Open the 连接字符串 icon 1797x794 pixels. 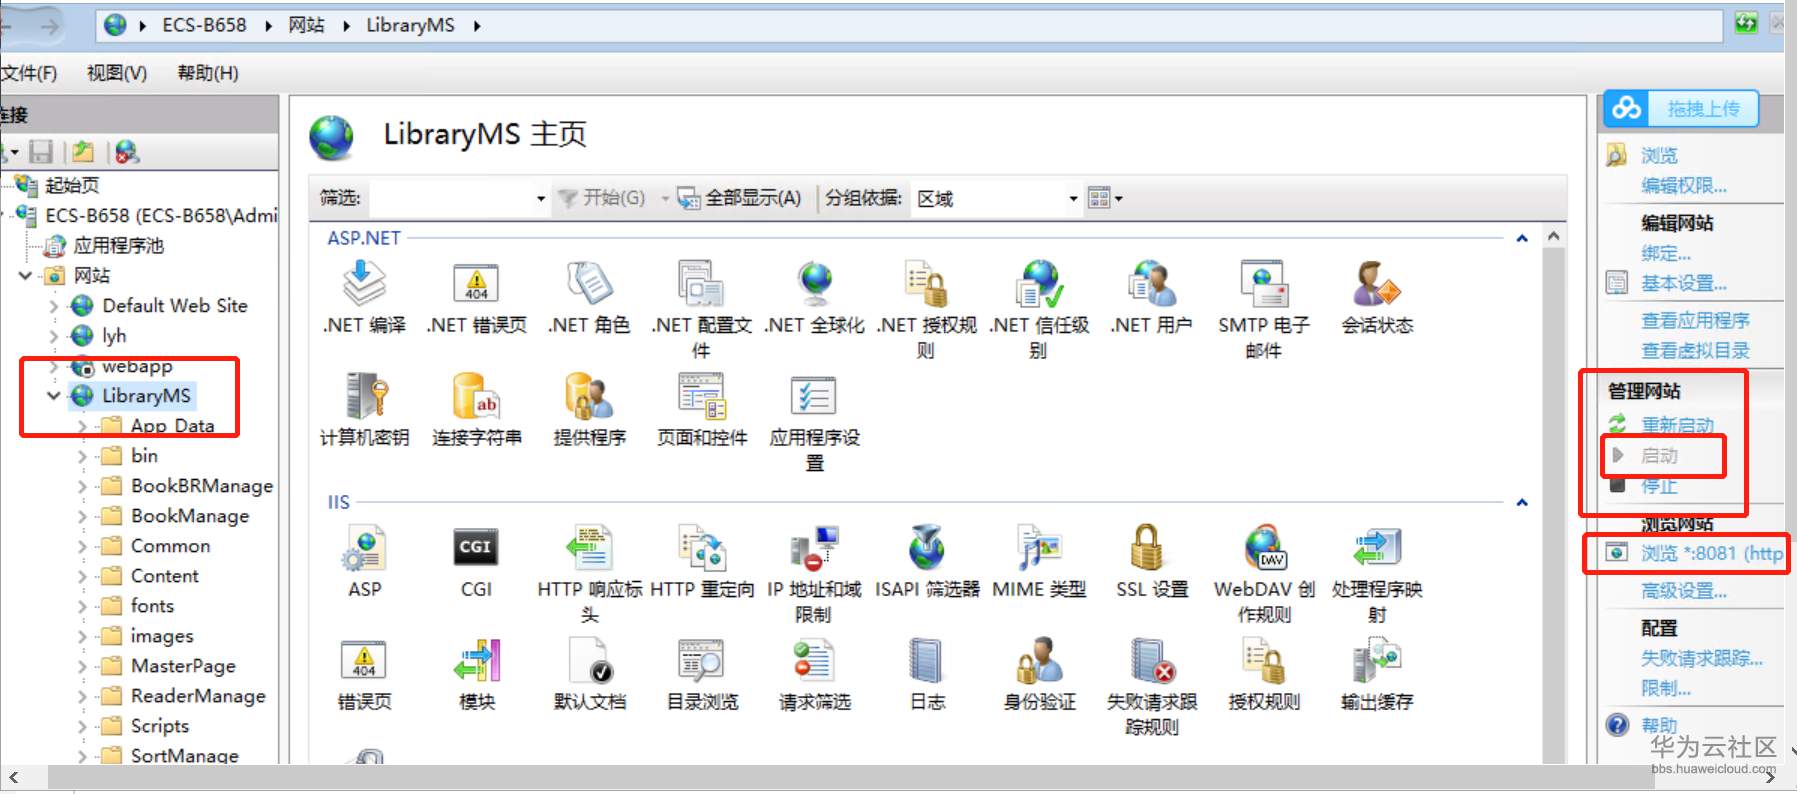point(476,396)
